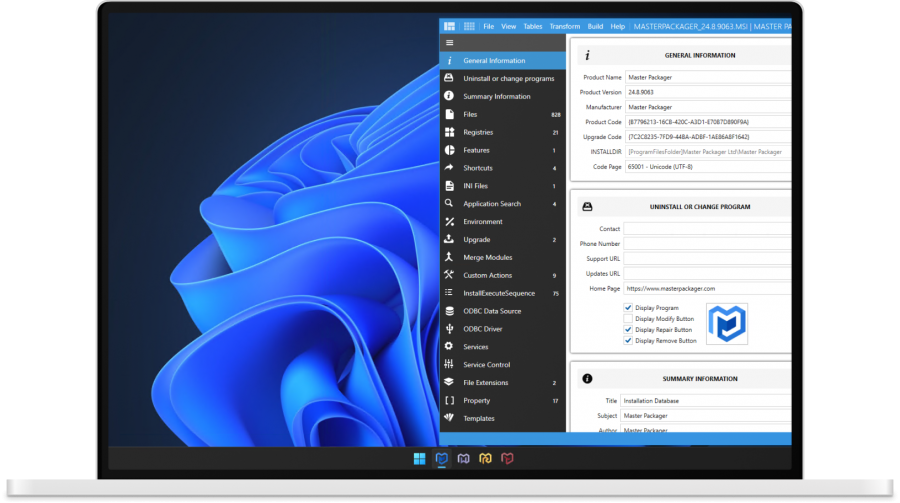Click the Service Control sliders icon

(449, 364)
